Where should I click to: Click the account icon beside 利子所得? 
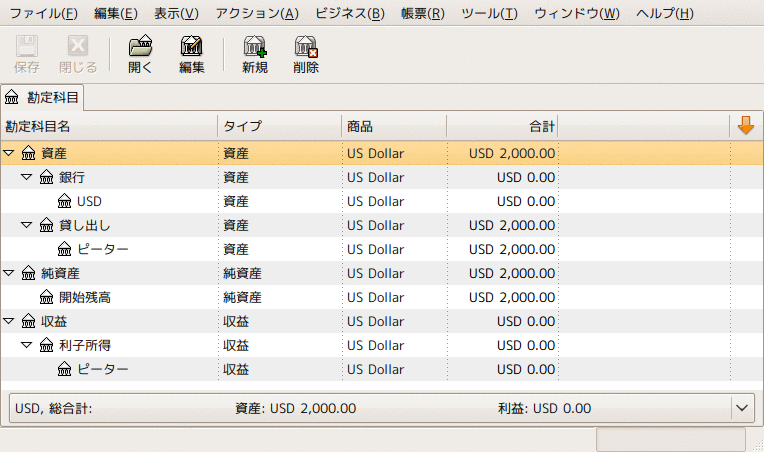[46, 345]
